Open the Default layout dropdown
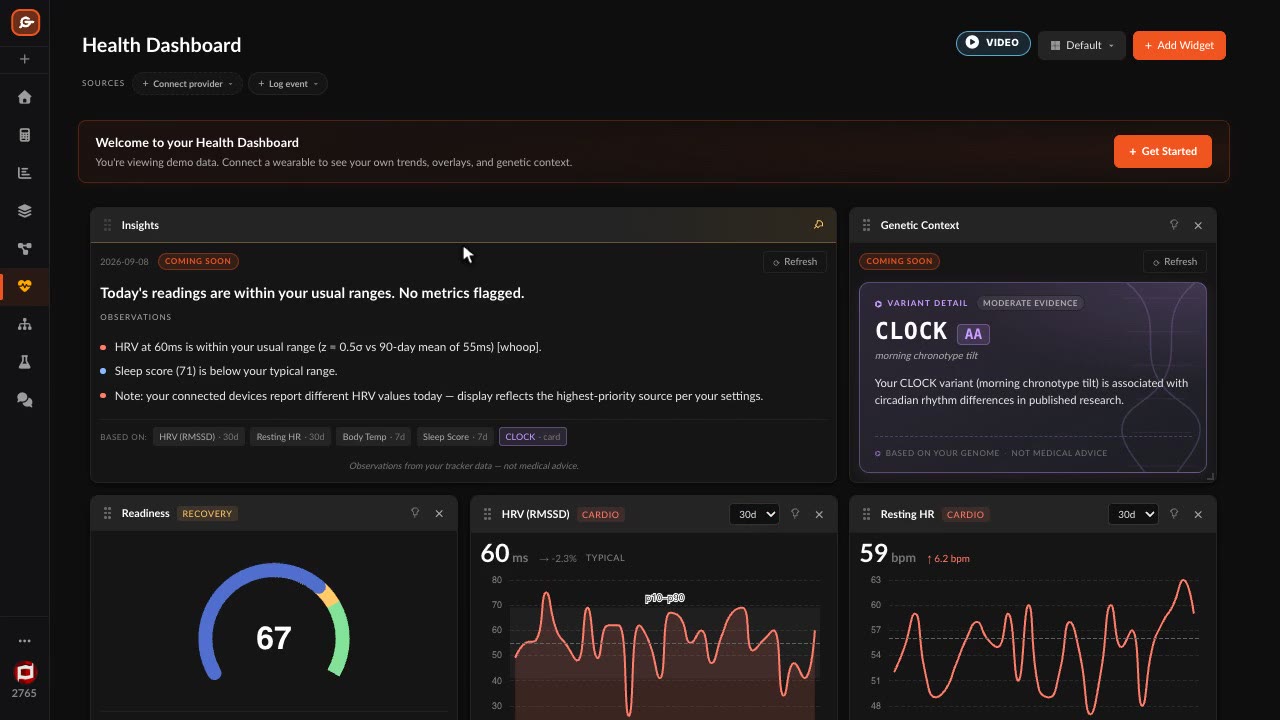The image size is (1280, 720). 1082,45
